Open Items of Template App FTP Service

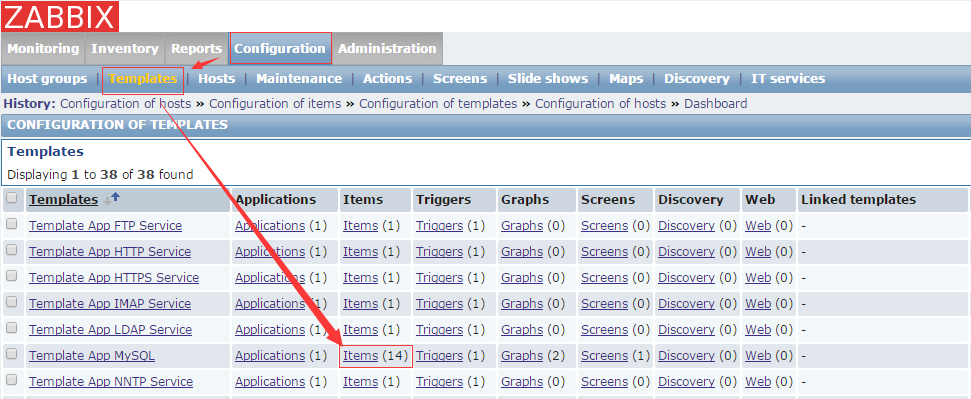(x=360, y=226)
